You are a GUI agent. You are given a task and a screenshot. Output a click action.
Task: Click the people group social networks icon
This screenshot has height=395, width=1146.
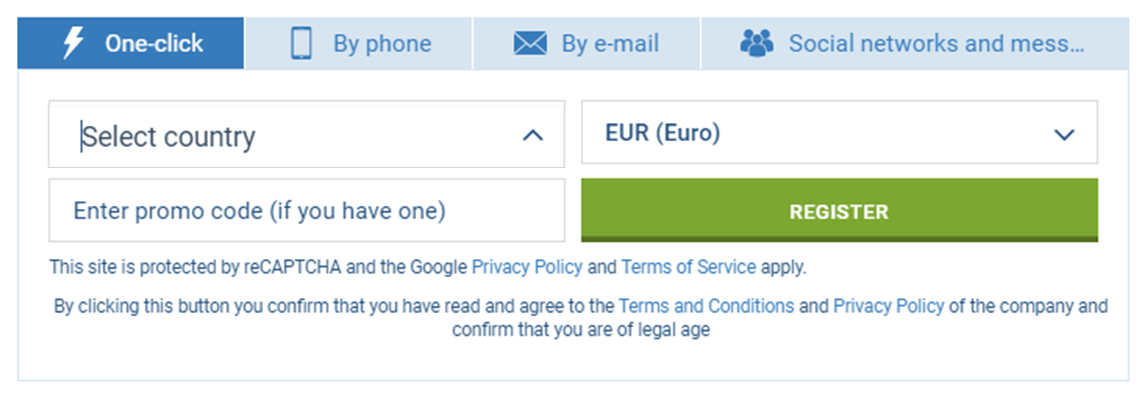[x=756, y=43]
